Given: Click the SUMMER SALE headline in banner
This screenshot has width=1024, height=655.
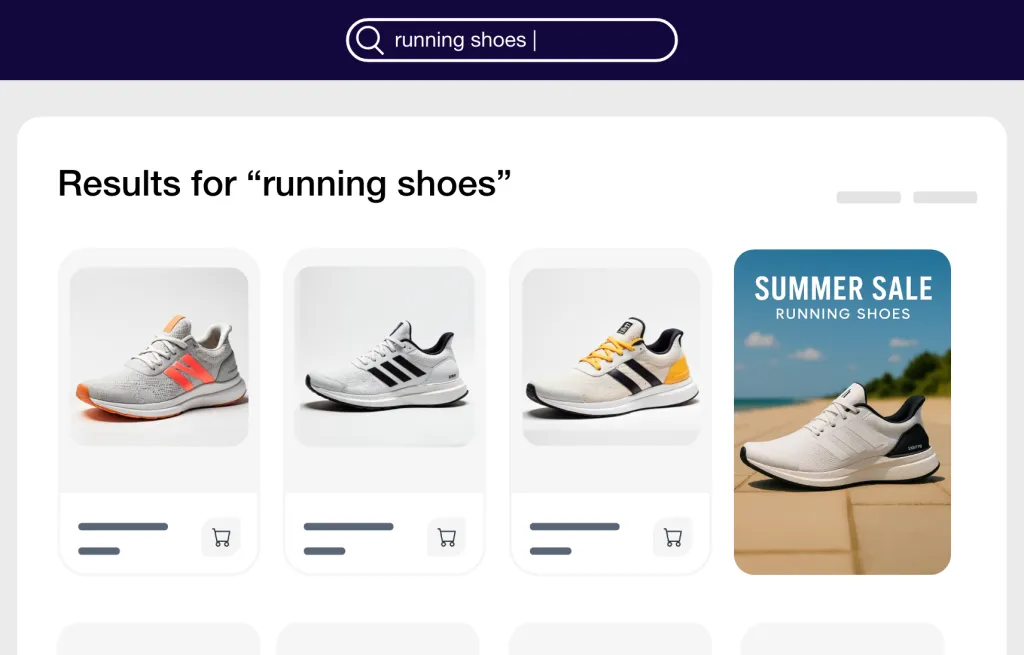Looking at the screenshot, I should tap(843, 289).
